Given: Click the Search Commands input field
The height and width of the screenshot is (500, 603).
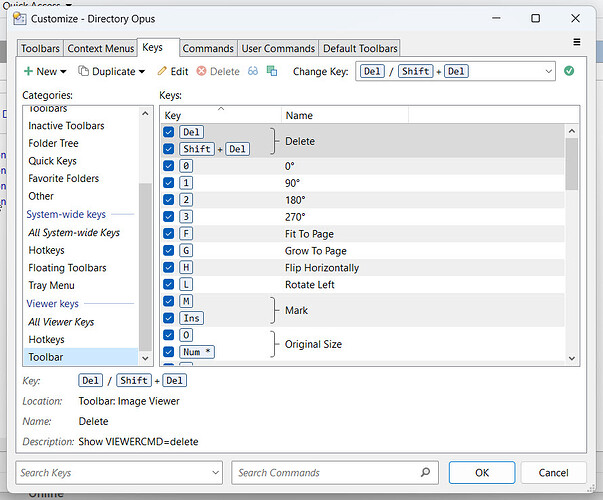Looking at the screenshot, I should coord(335,472).
